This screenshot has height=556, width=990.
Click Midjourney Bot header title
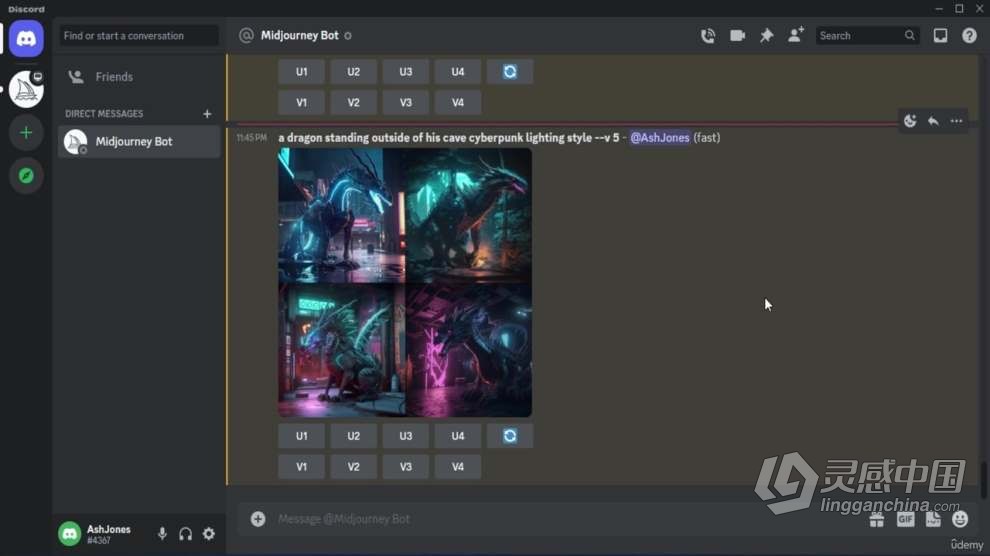point(299,36)
